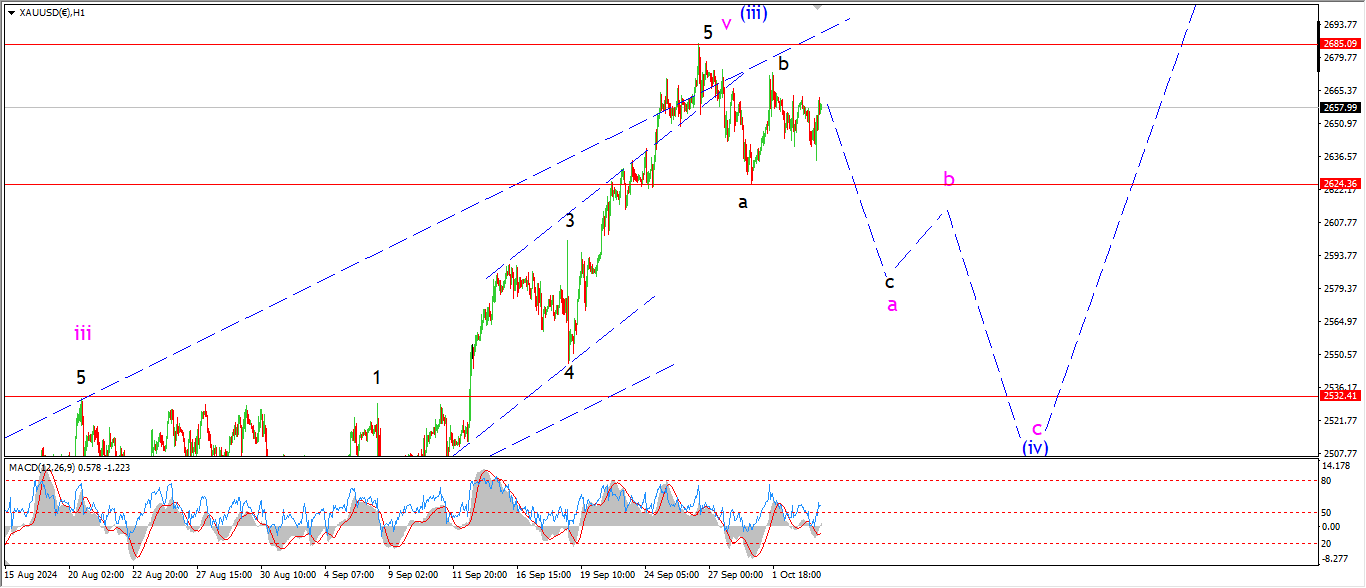
Task: Click the blue (iii) wave label
Action: click(754, 13)
